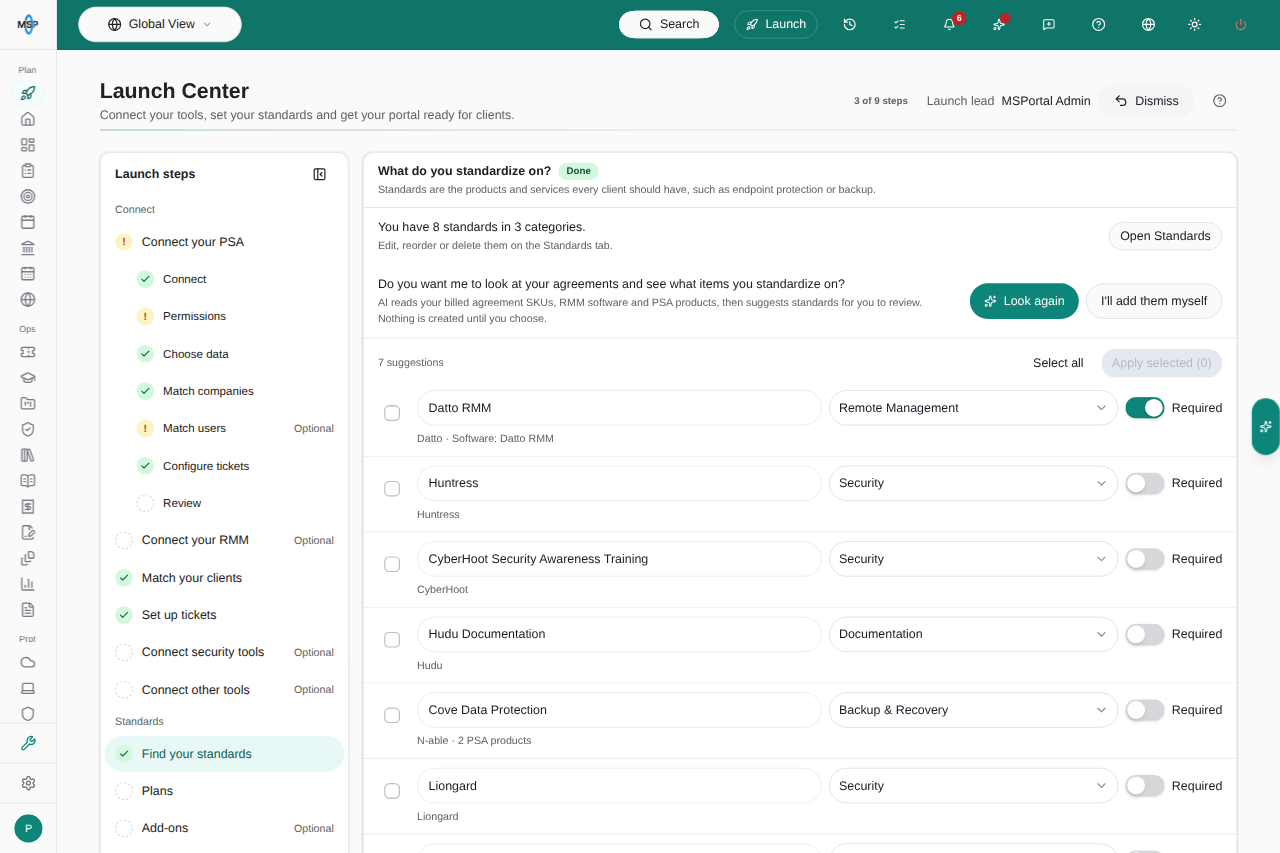Screen dimensions: 1280x853
Task: Click the Search box in top bar
Action: [669, 24]
